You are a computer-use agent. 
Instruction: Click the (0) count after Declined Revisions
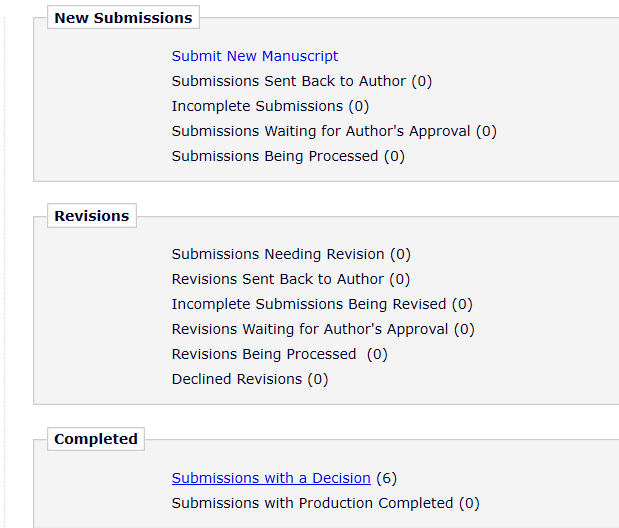[317, 379]
